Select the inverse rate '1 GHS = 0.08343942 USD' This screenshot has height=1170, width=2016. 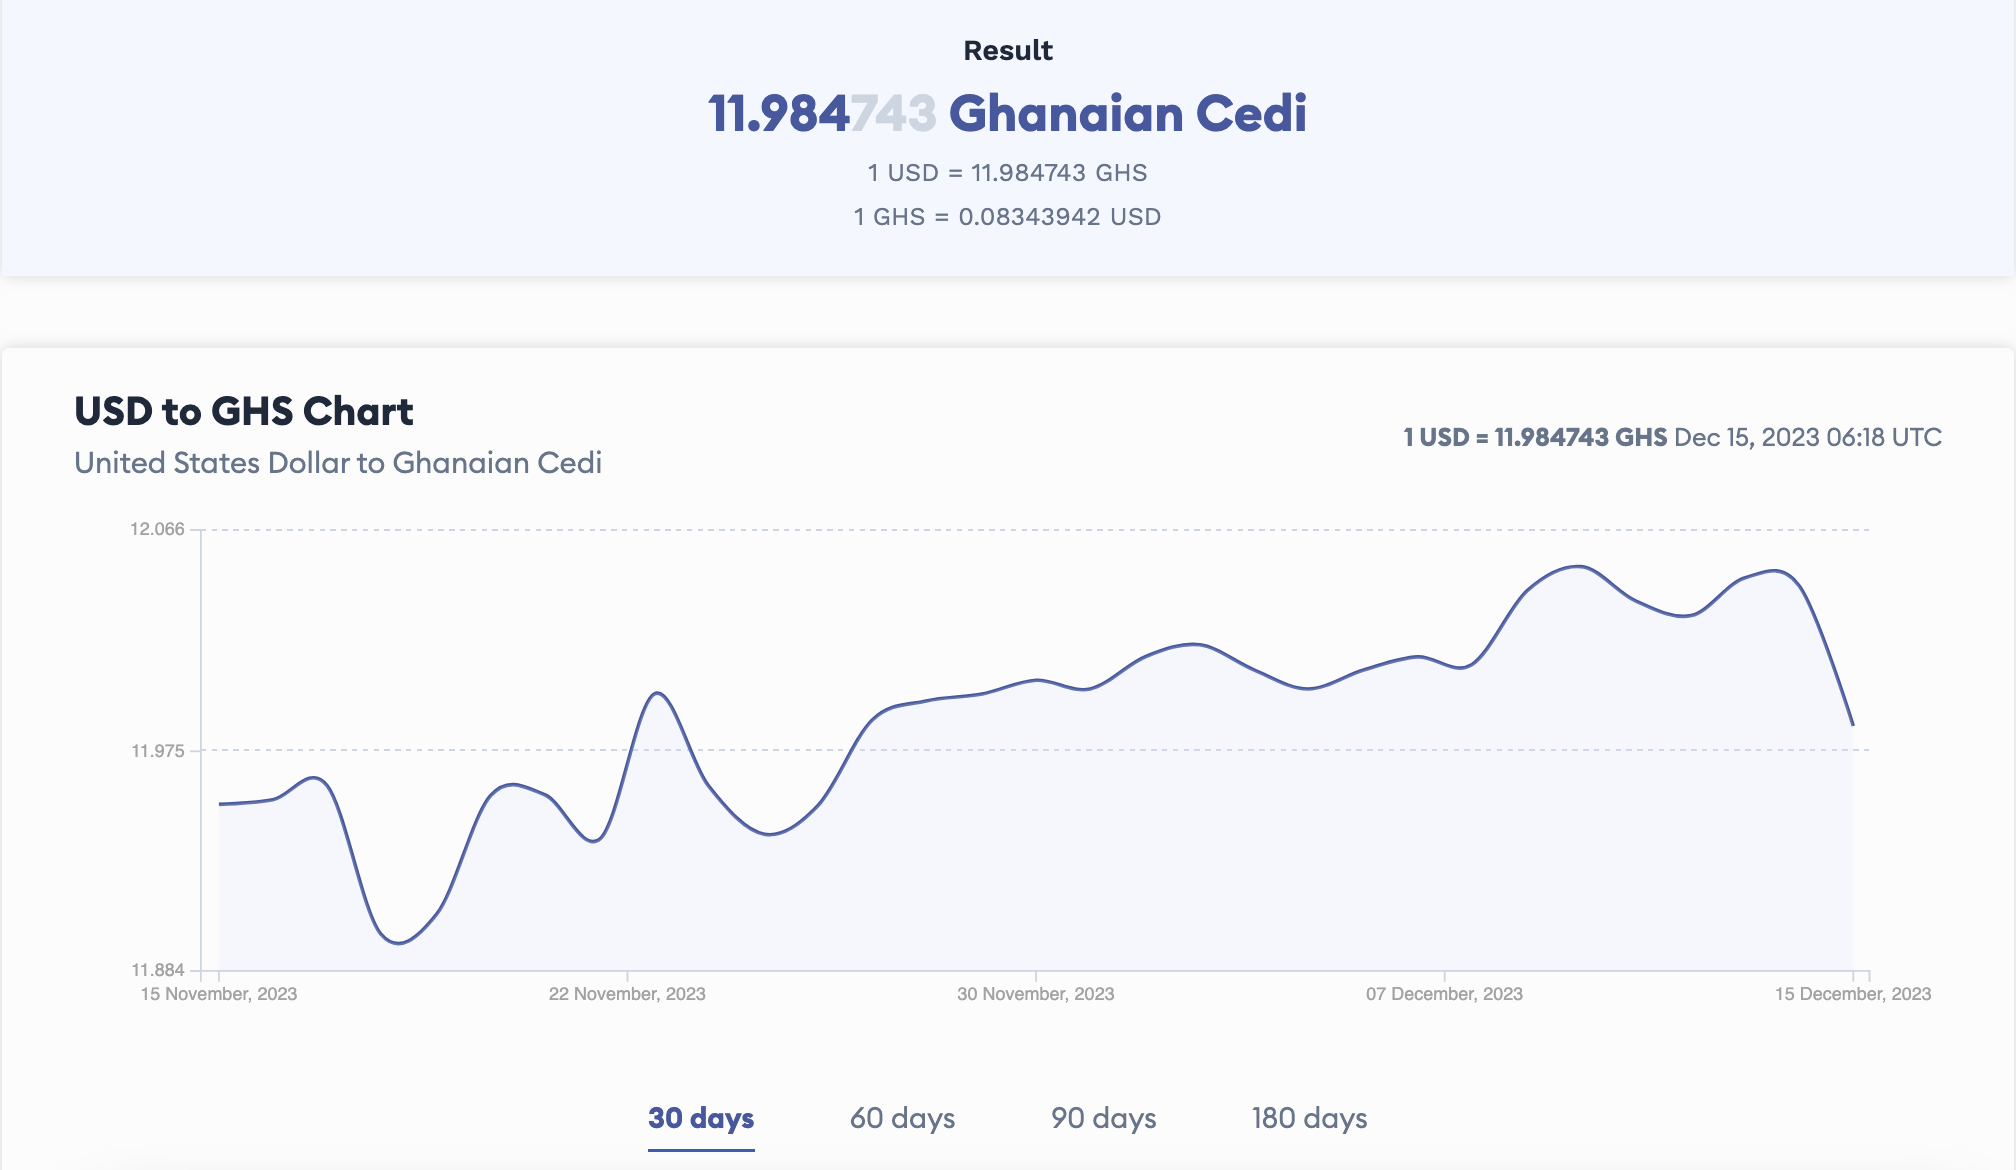tap(1007, 216)
